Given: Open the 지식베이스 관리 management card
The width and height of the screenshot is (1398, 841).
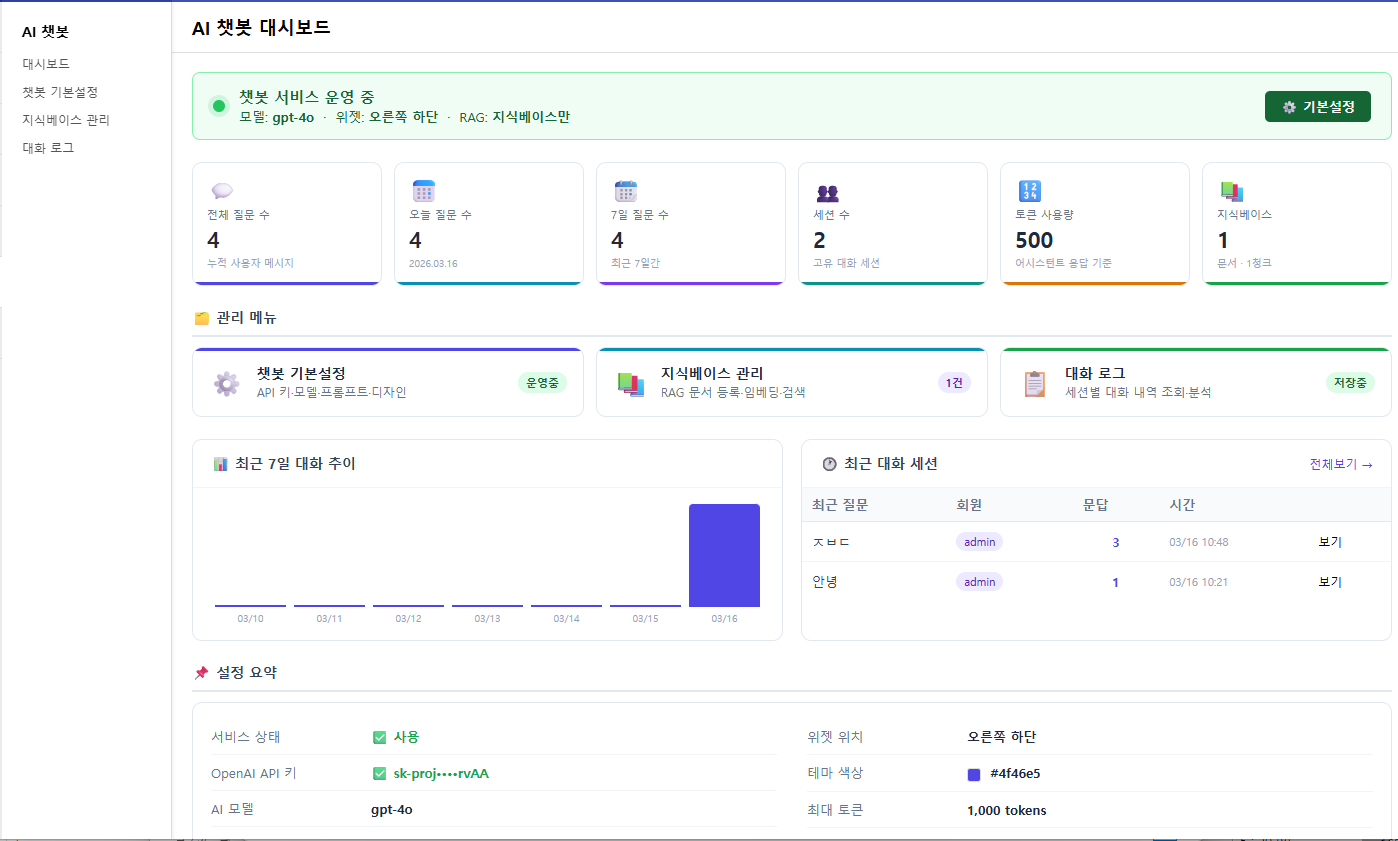Looking at the screenshot, I should click(x=791, y=382).
